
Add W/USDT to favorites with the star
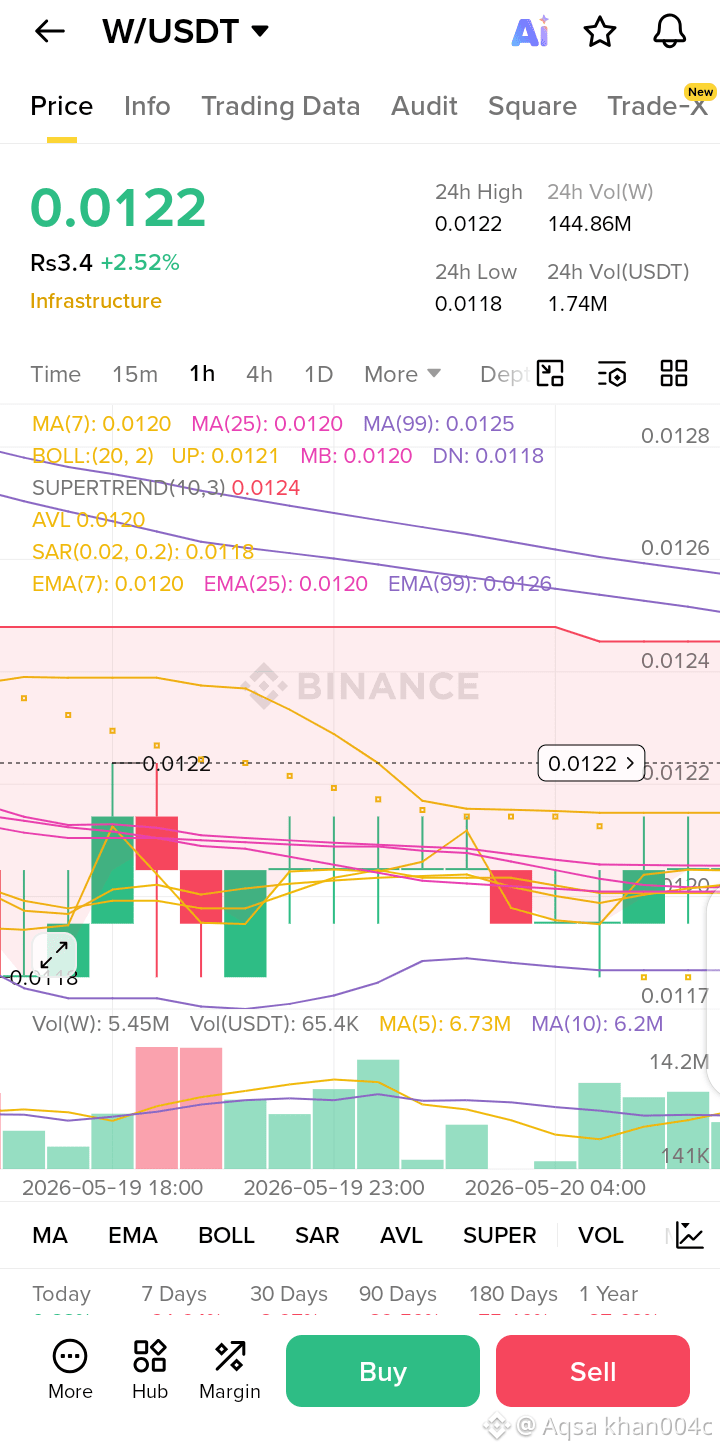coord(600,32)
